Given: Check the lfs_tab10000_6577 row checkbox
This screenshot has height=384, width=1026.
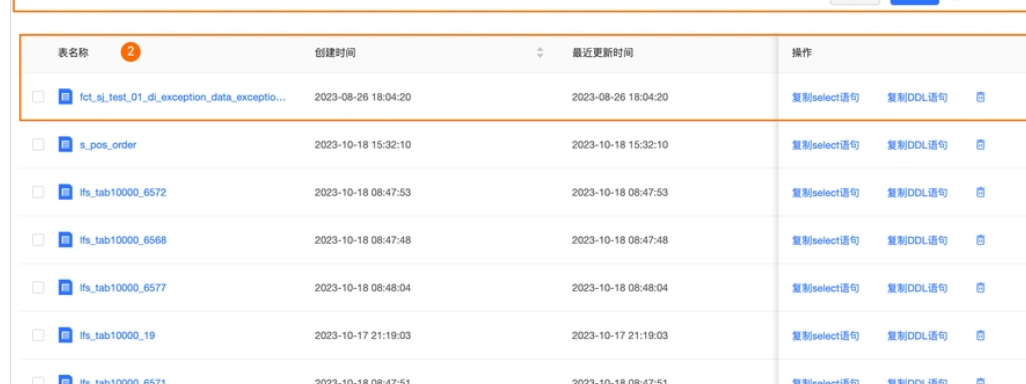Looking at the screenshot, I should (x=38, y=287).
